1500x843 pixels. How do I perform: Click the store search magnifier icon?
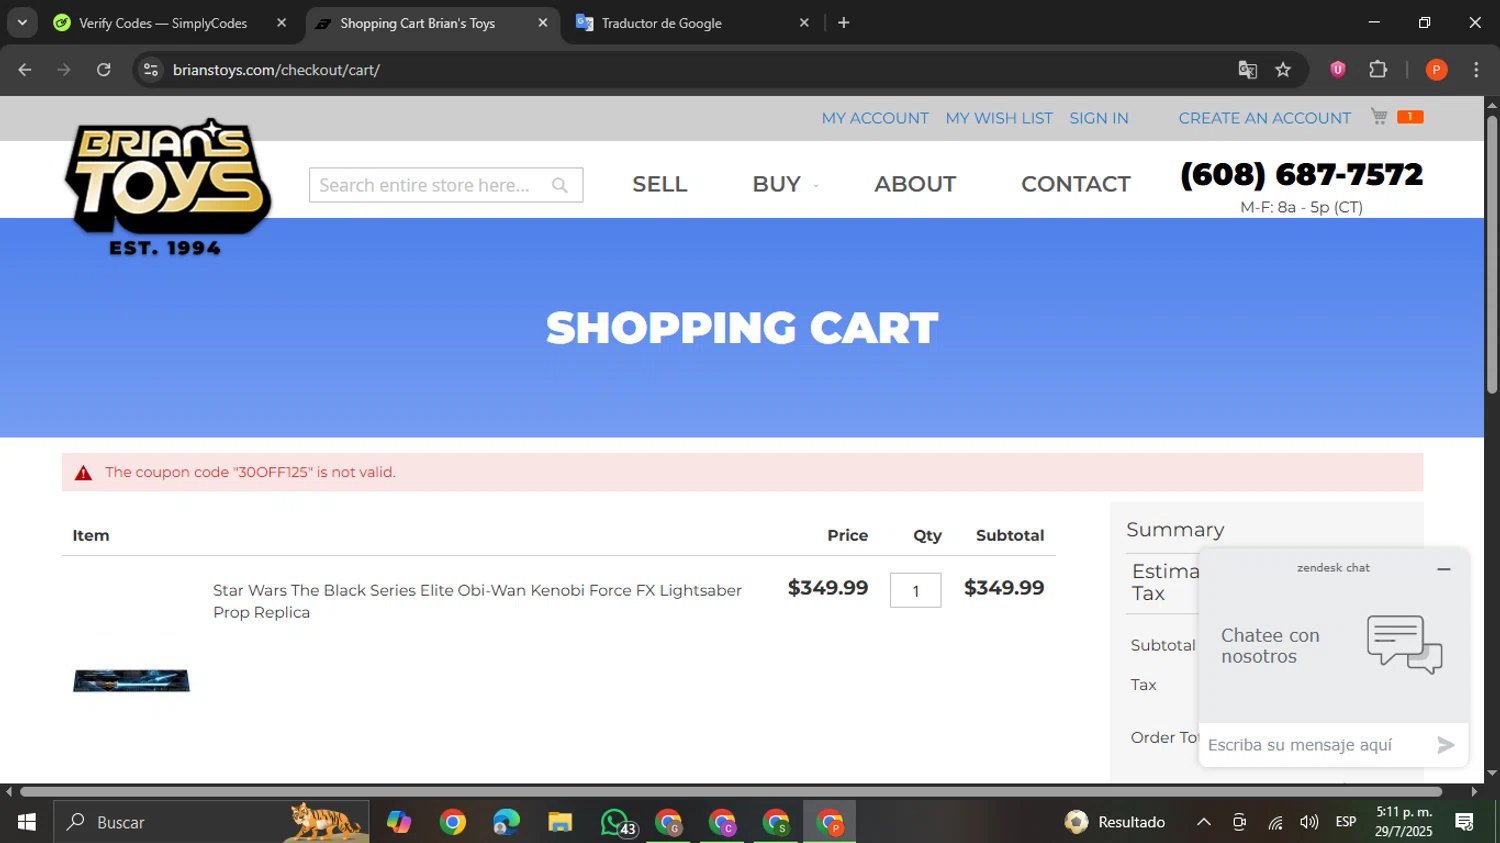tap(560, 185)
